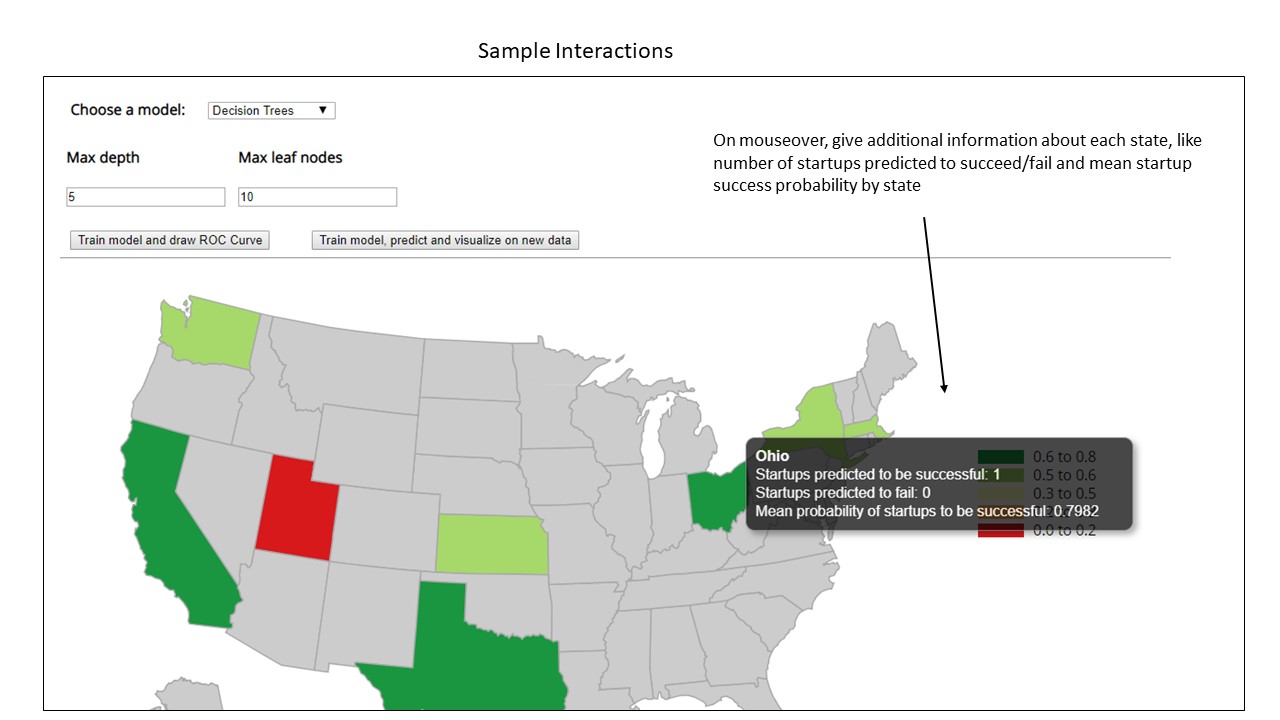Select the light green Kansas state

point(491,545)
